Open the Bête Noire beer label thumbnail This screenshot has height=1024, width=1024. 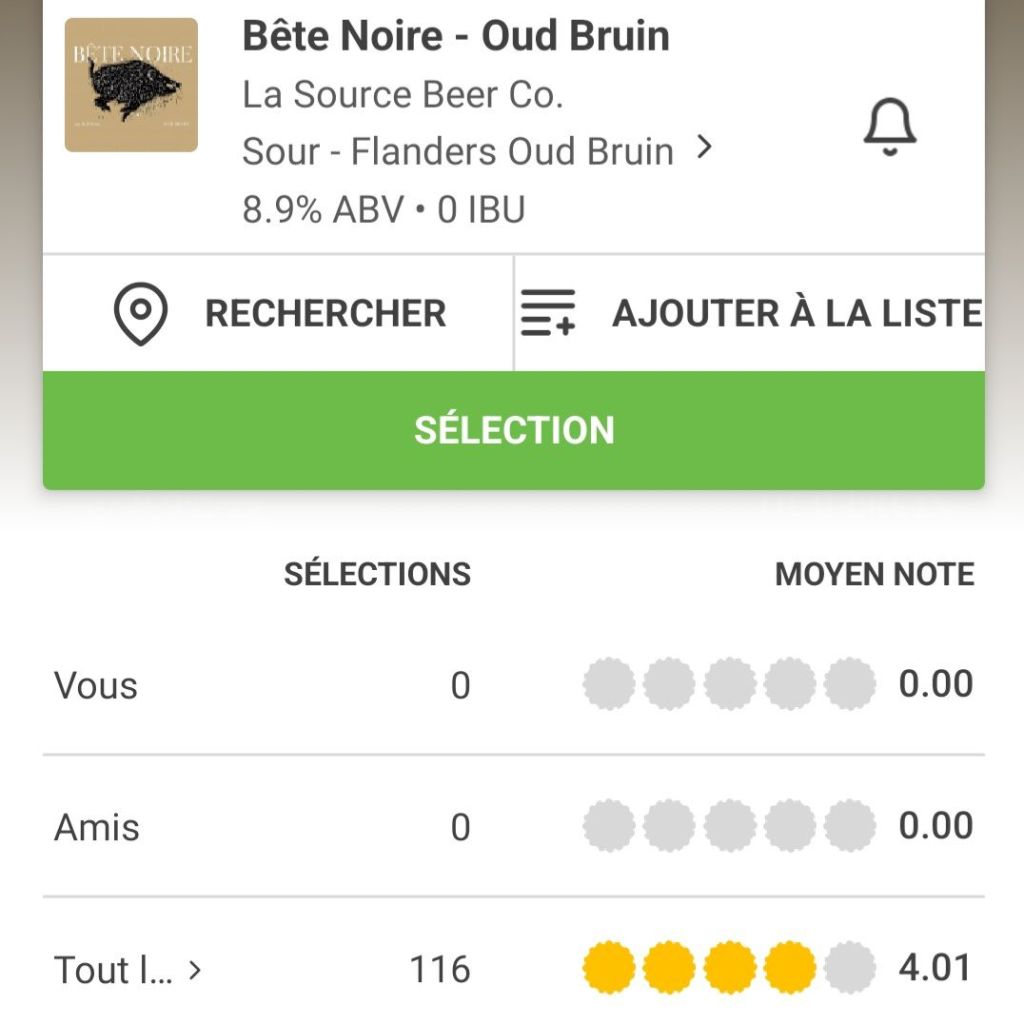pyautogui.click(x=131, y=85)
